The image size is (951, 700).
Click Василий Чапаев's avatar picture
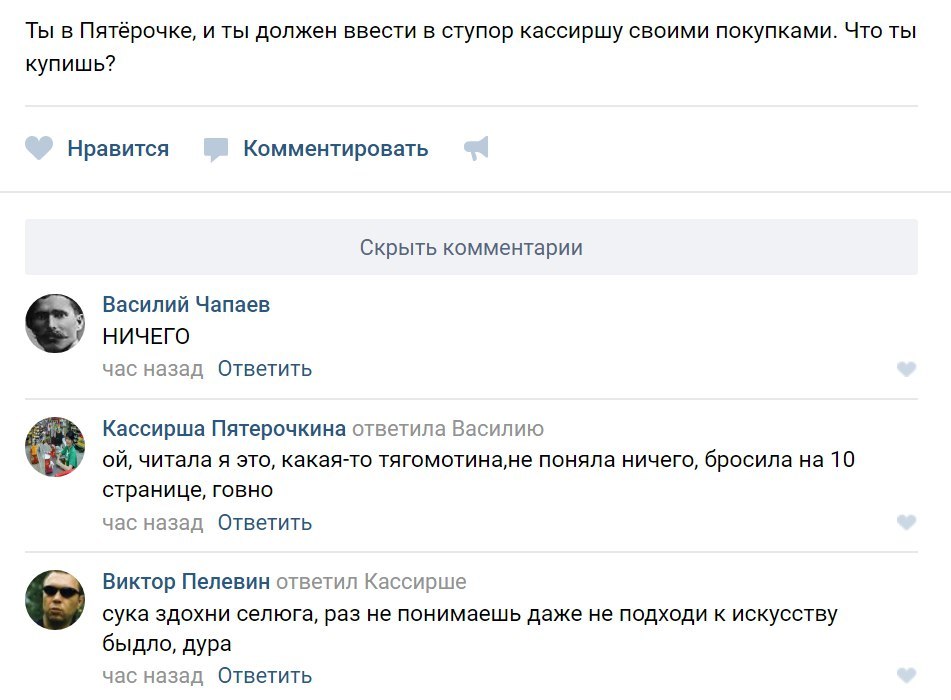(x=55, y=323)
